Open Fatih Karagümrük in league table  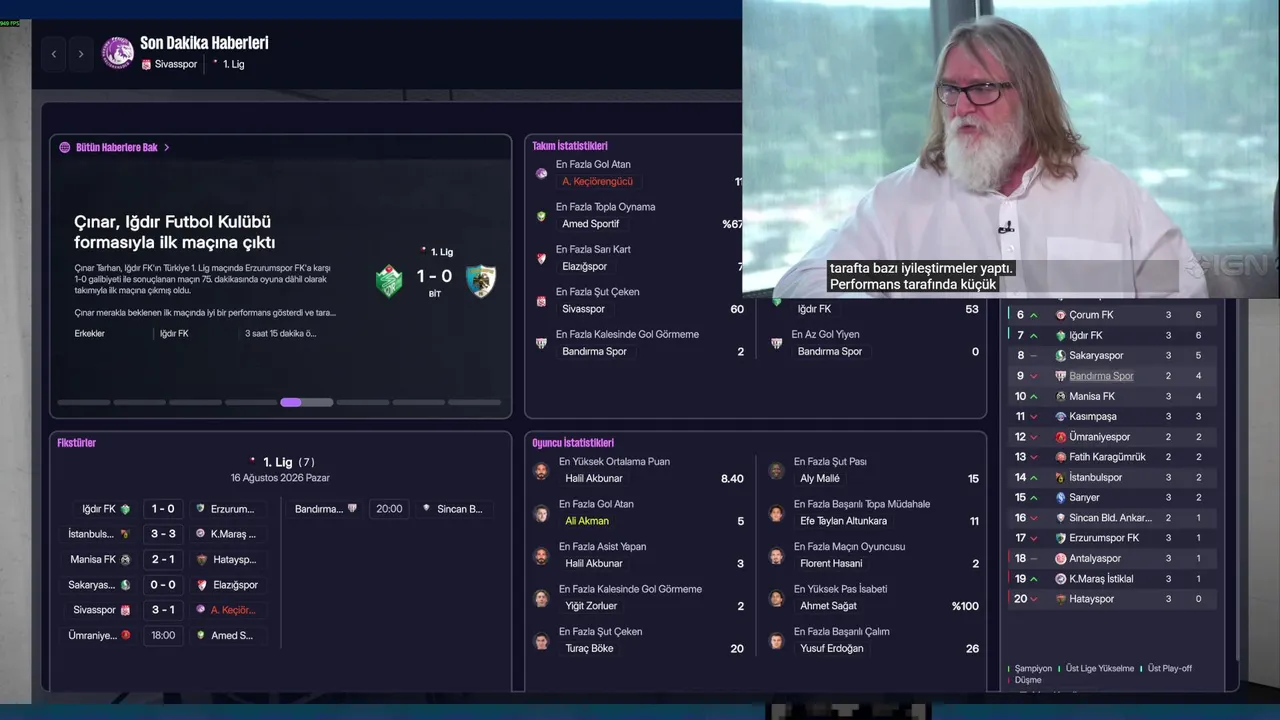[1107, 457]
